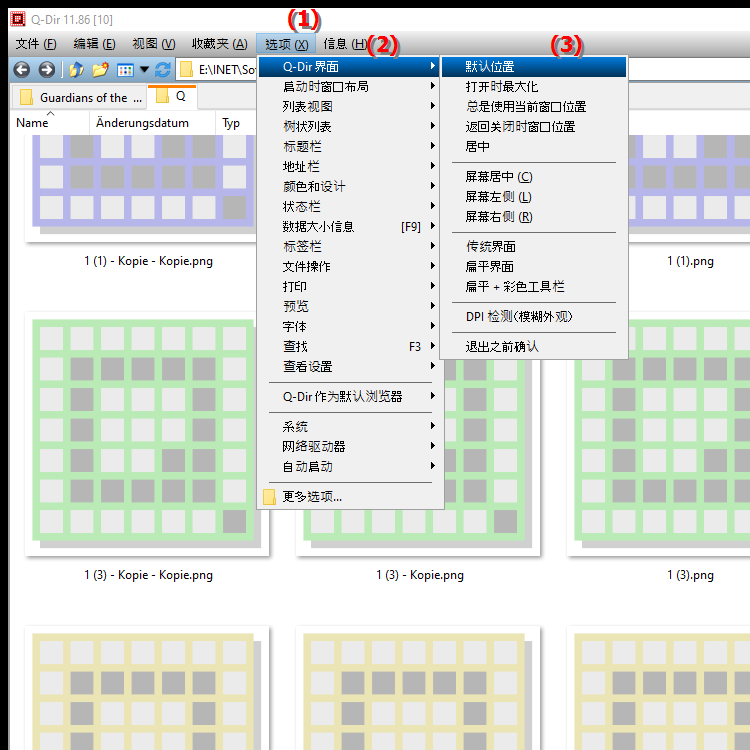This screenshot has height=750, width=750.
Task: Select the 传统界面 style
Action: click(534, 247)
